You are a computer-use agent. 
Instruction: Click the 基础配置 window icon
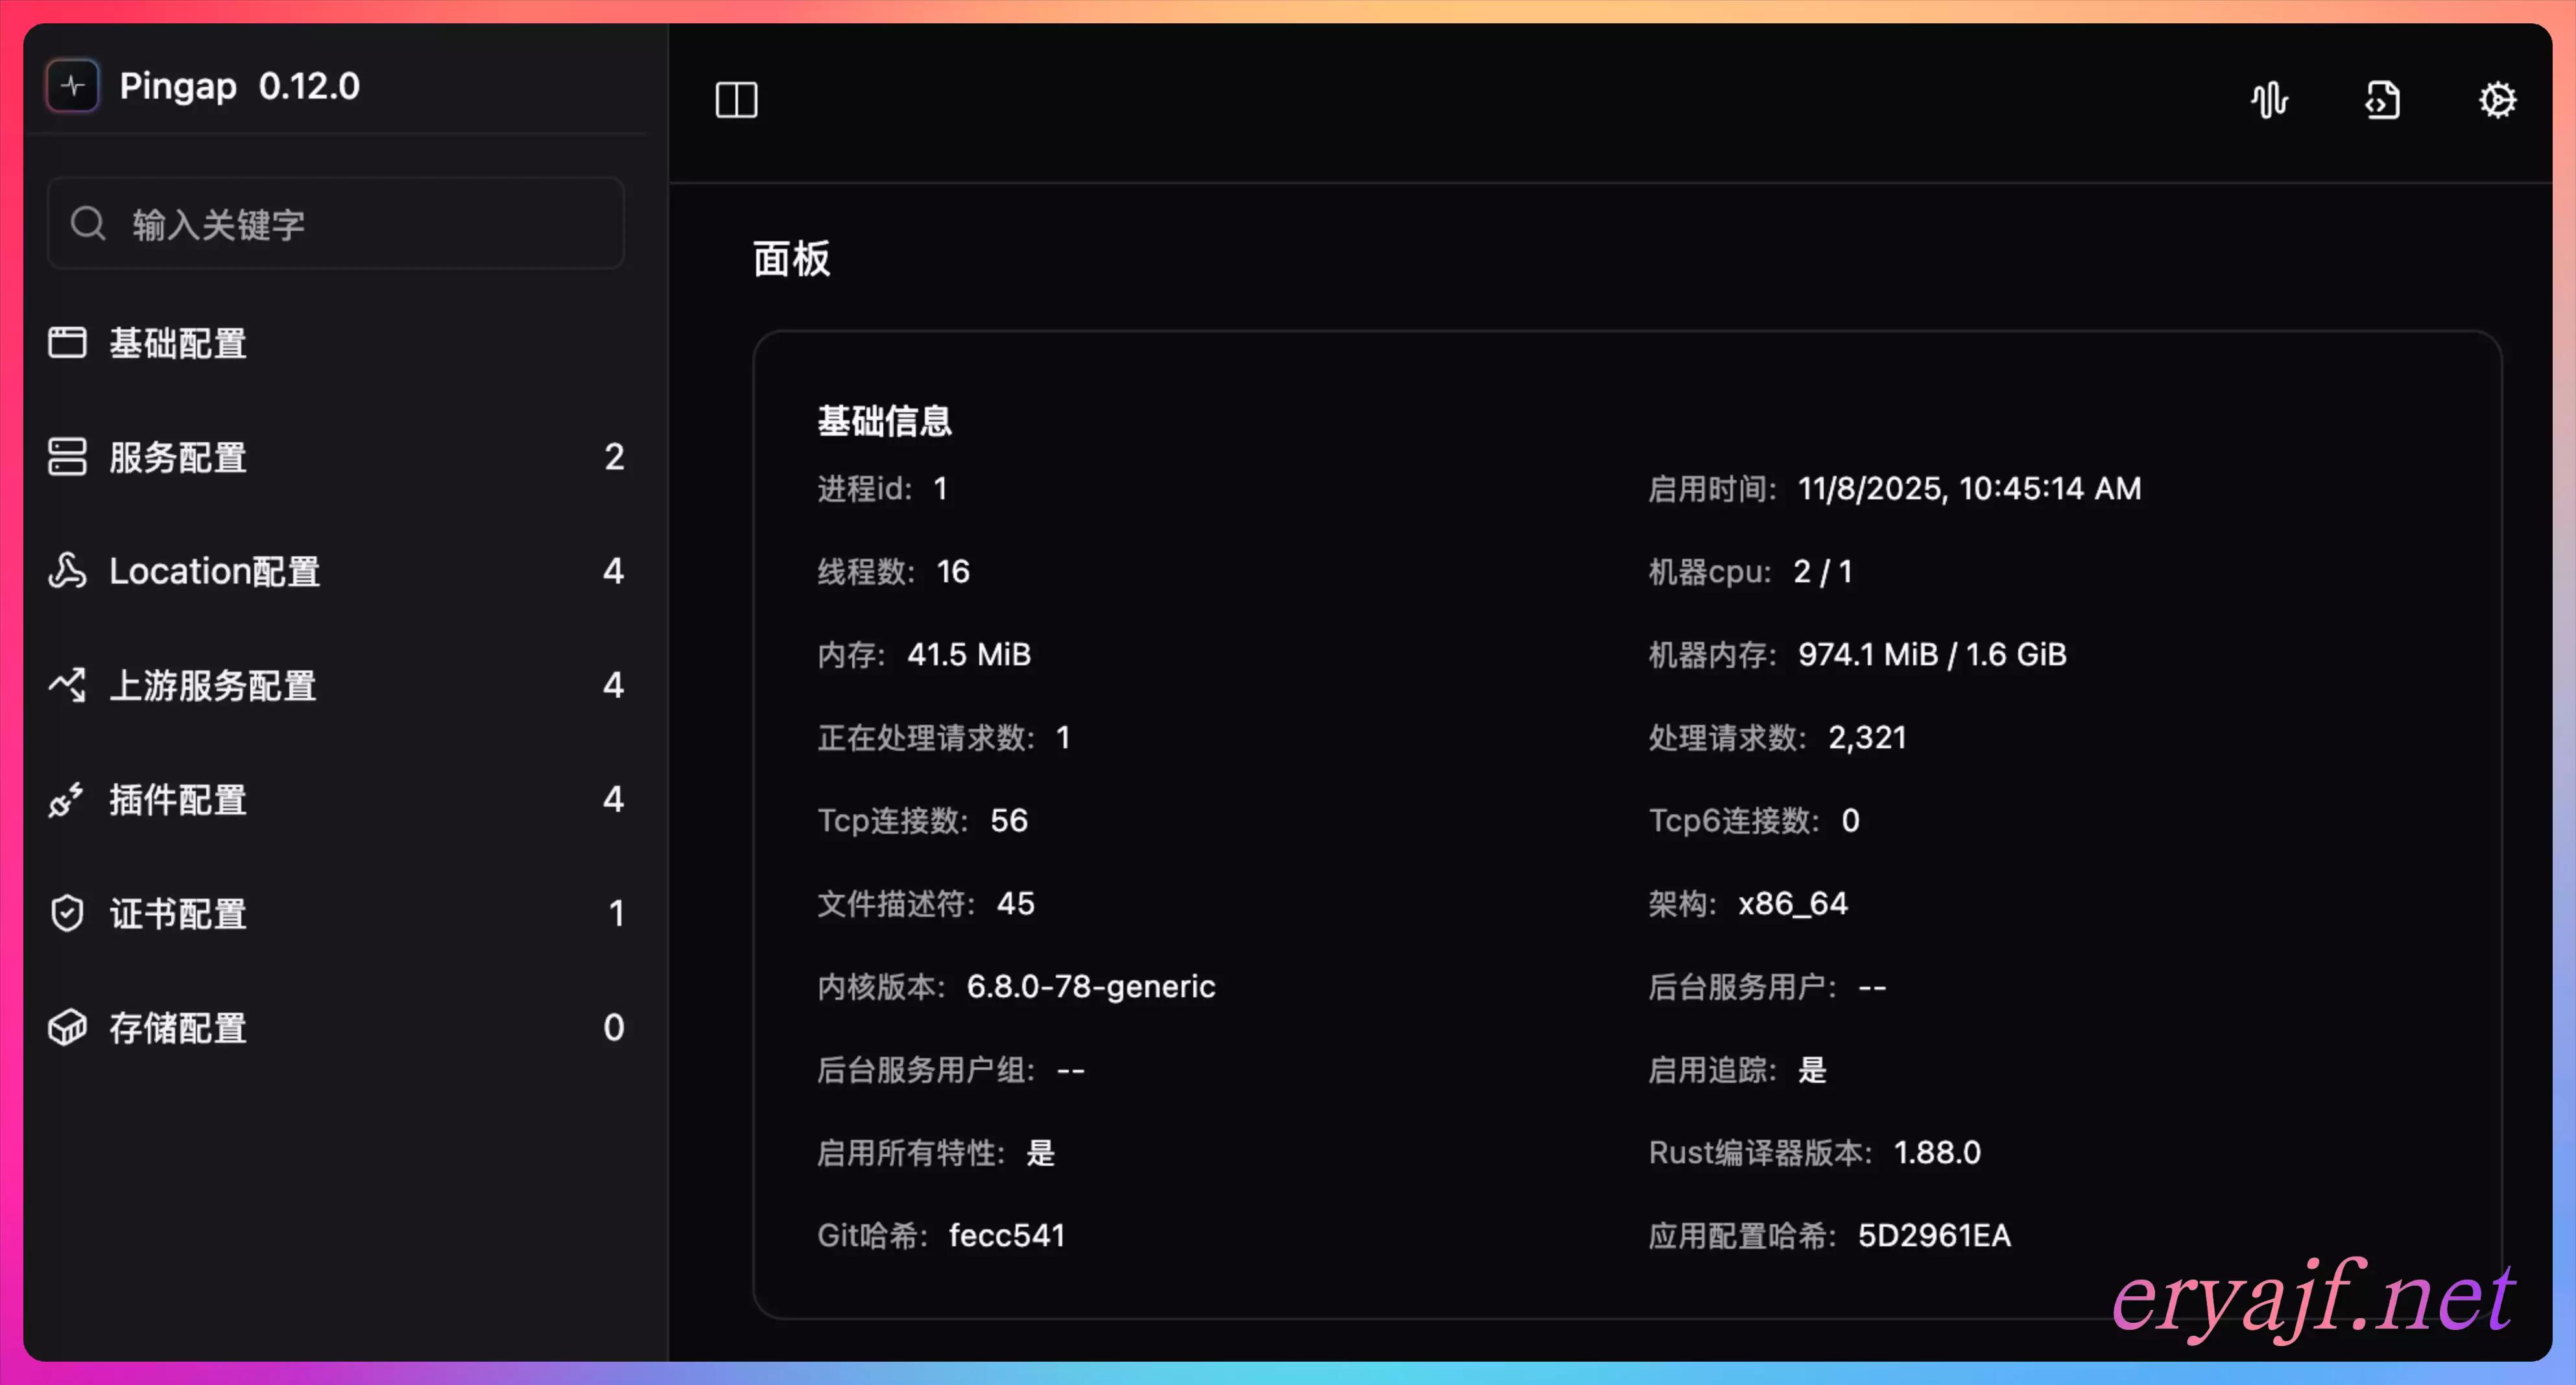(x=67, y=343)
